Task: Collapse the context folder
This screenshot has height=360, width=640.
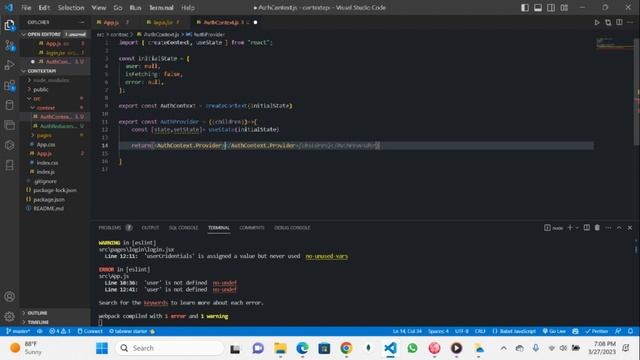Action: 45,108
